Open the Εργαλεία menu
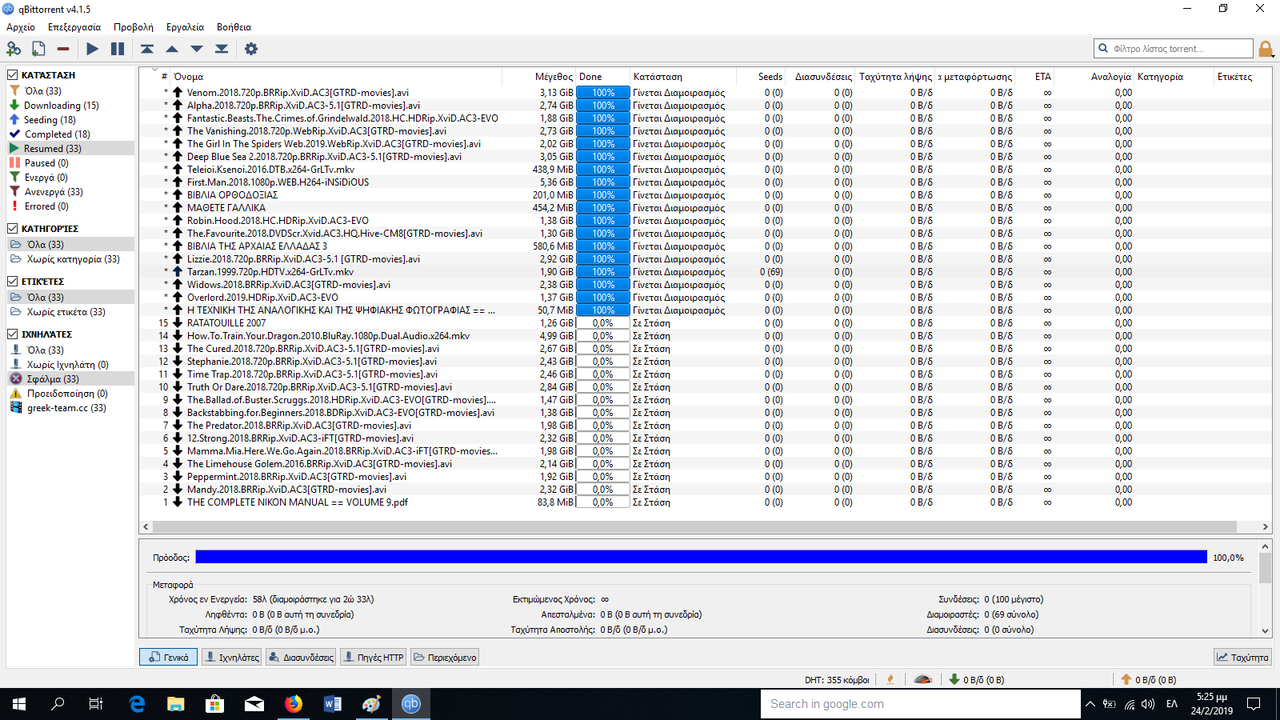This screenshot has height=720, width=1280. point(185,27)
